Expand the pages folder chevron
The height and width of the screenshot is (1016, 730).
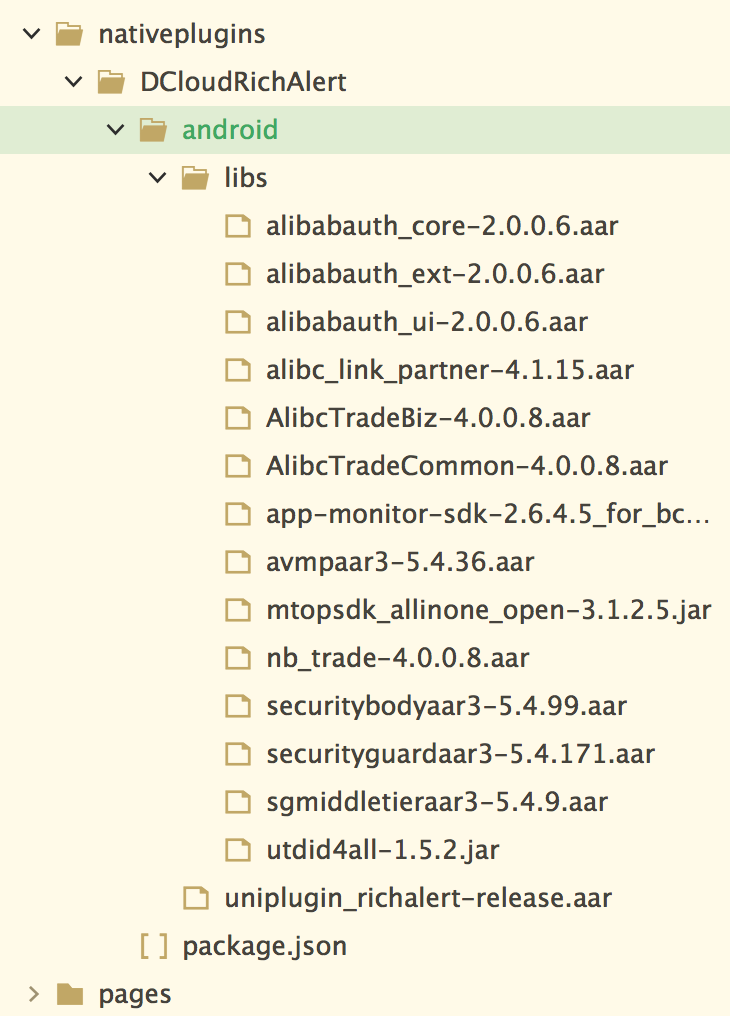pos(32,994)
